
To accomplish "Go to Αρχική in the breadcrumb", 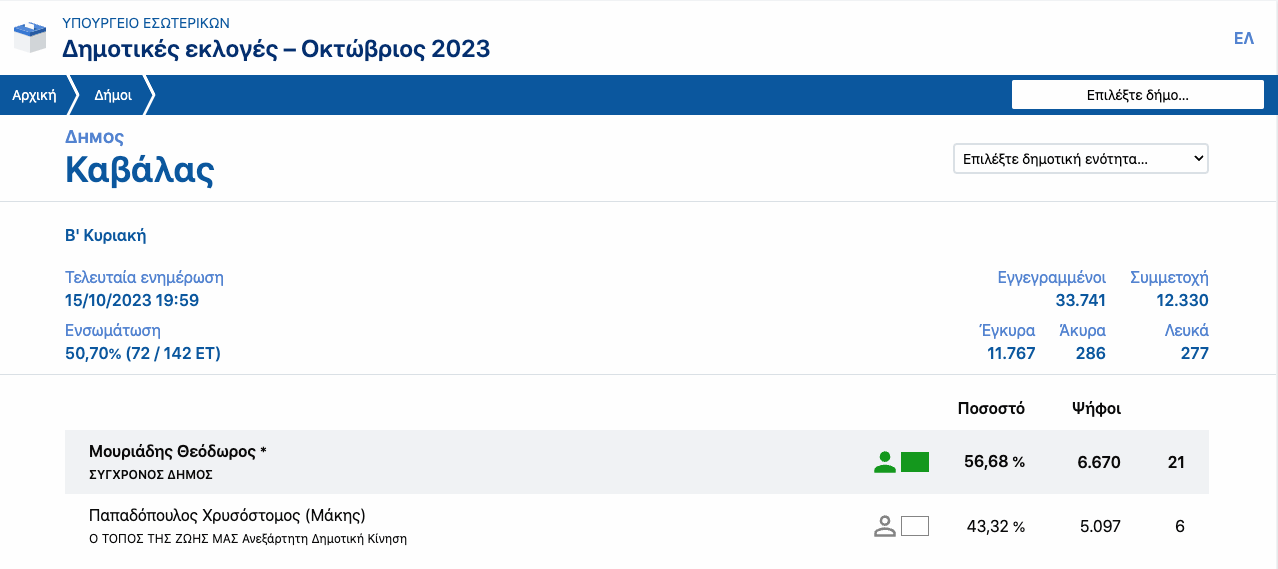I will pos(33,96).
